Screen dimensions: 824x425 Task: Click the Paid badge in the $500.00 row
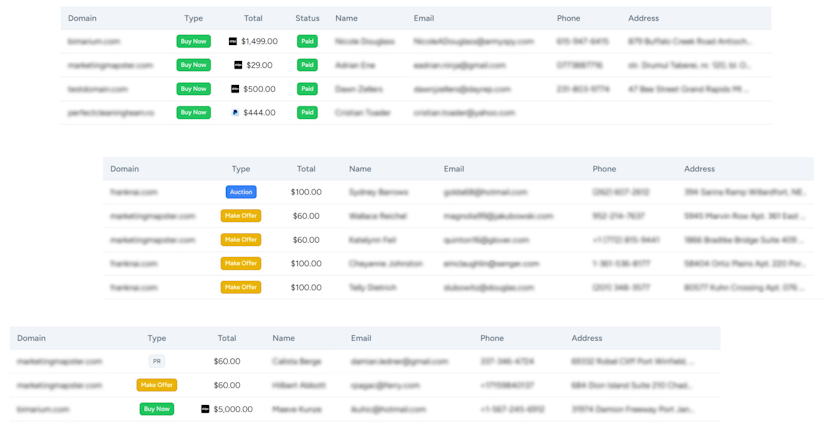point(307,89)
